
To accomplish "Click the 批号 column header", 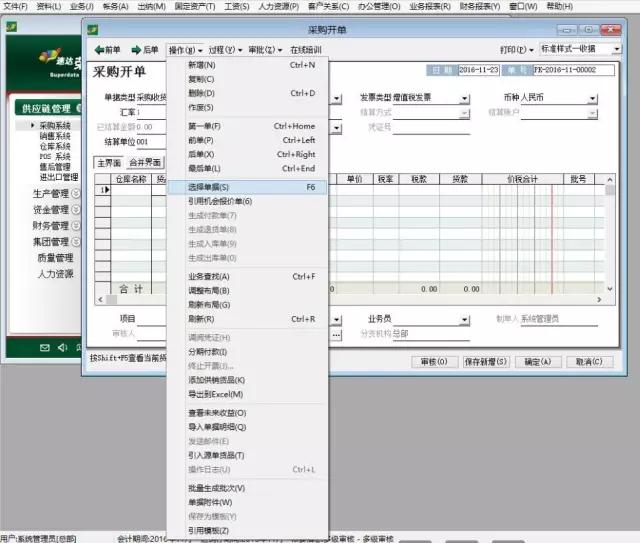I will coord(579,179).
